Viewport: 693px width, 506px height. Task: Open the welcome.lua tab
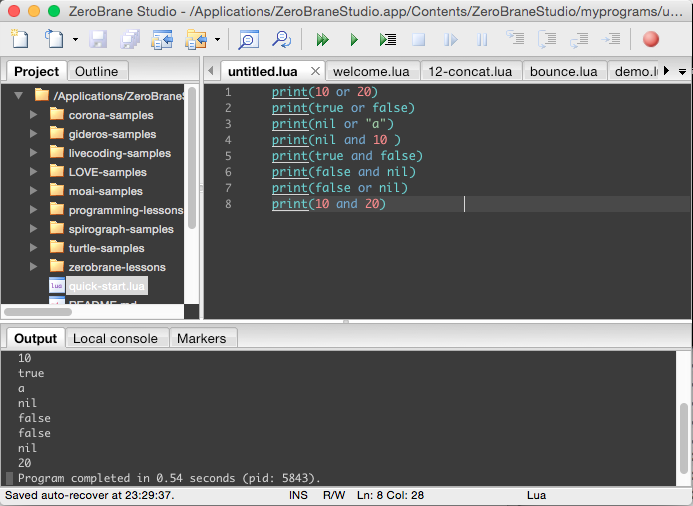pos(371,72)
